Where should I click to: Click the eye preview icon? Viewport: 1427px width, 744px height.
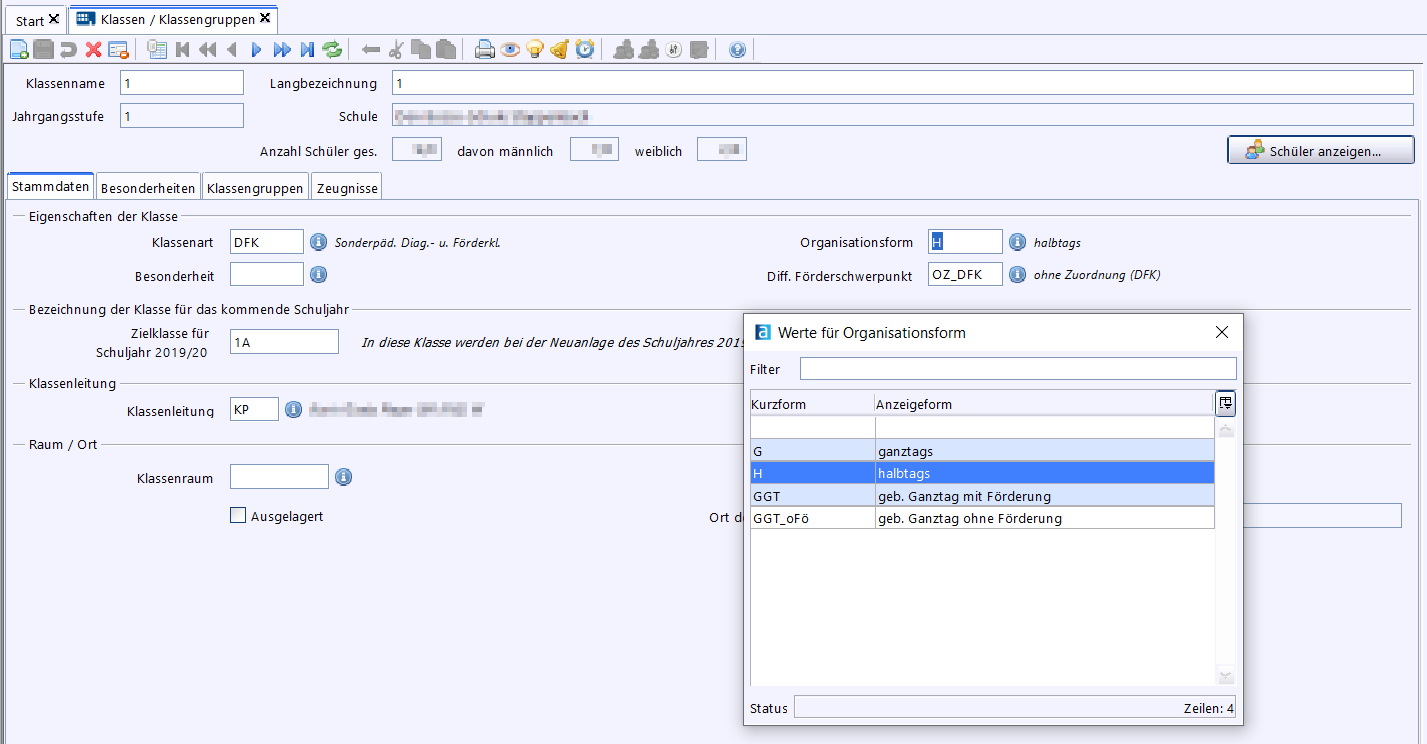coord(510,49)
